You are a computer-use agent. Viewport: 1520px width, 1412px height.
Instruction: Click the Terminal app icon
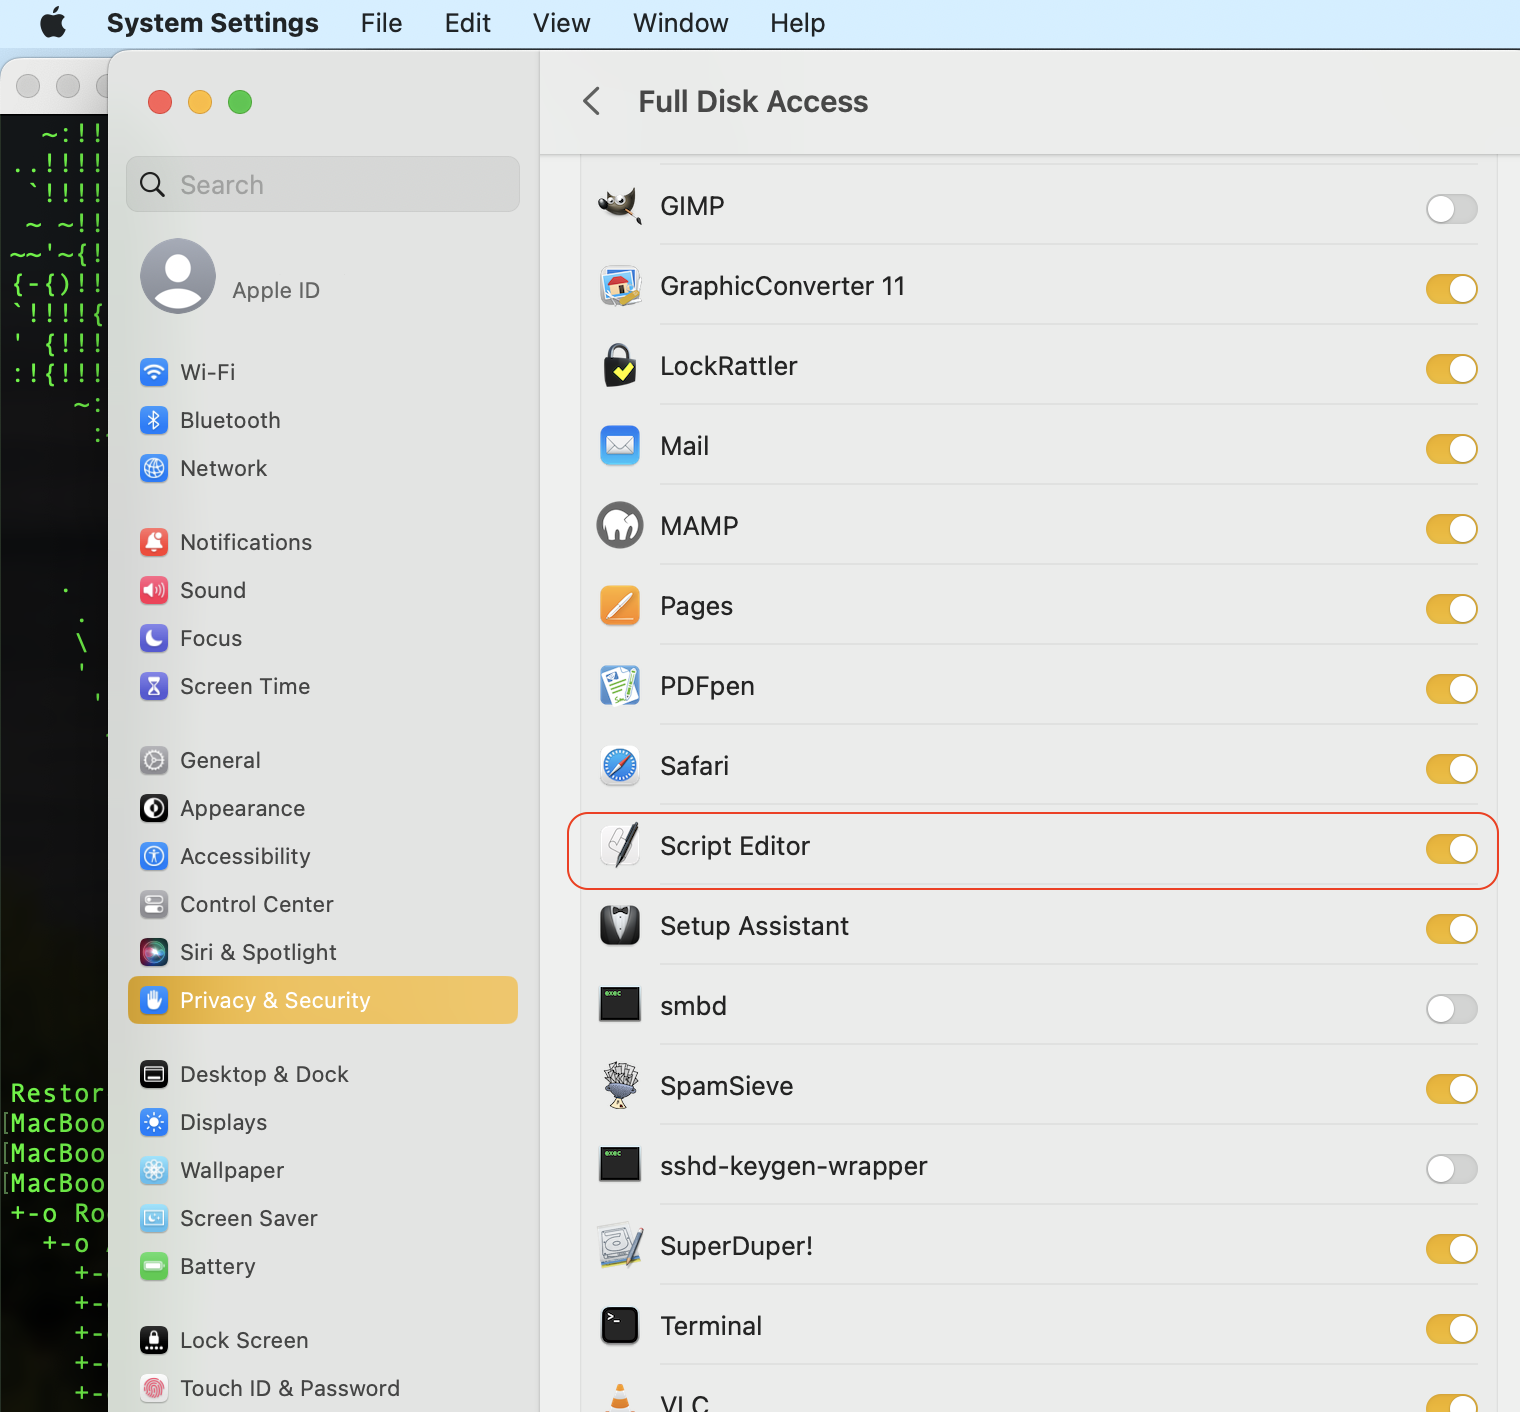tap(620, 1326)
